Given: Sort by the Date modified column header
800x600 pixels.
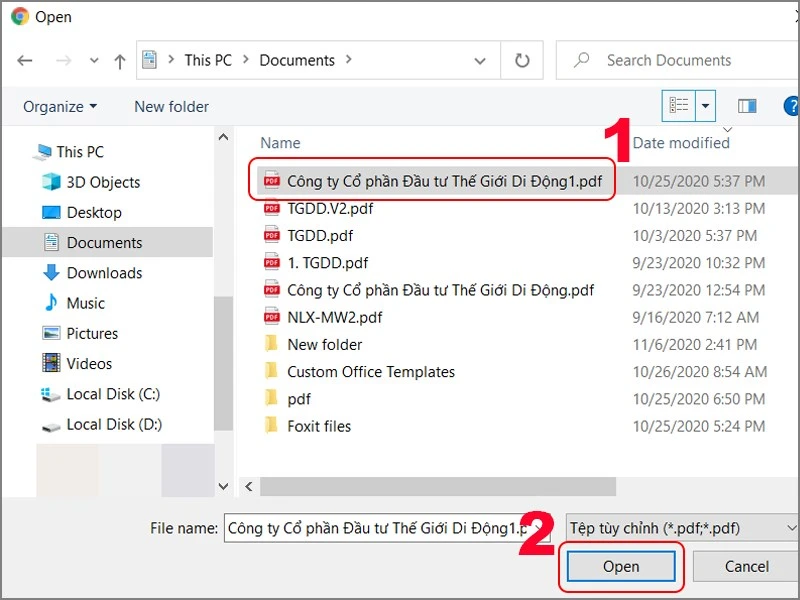Looking at the screenshot, I should coord(681,143).
